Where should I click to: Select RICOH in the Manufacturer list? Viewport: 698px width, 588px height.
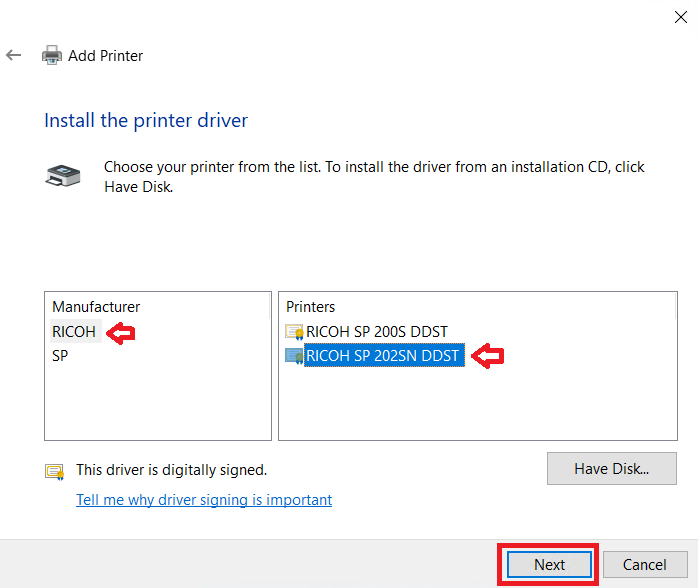click(x=74, y=332)
